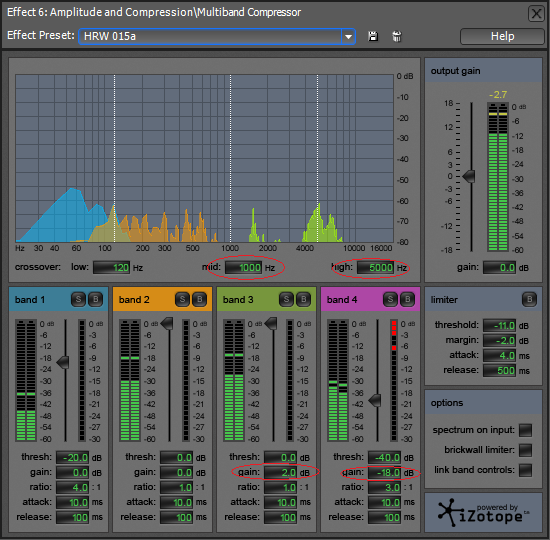Click band 1 thresh value field

click(73, 458)
